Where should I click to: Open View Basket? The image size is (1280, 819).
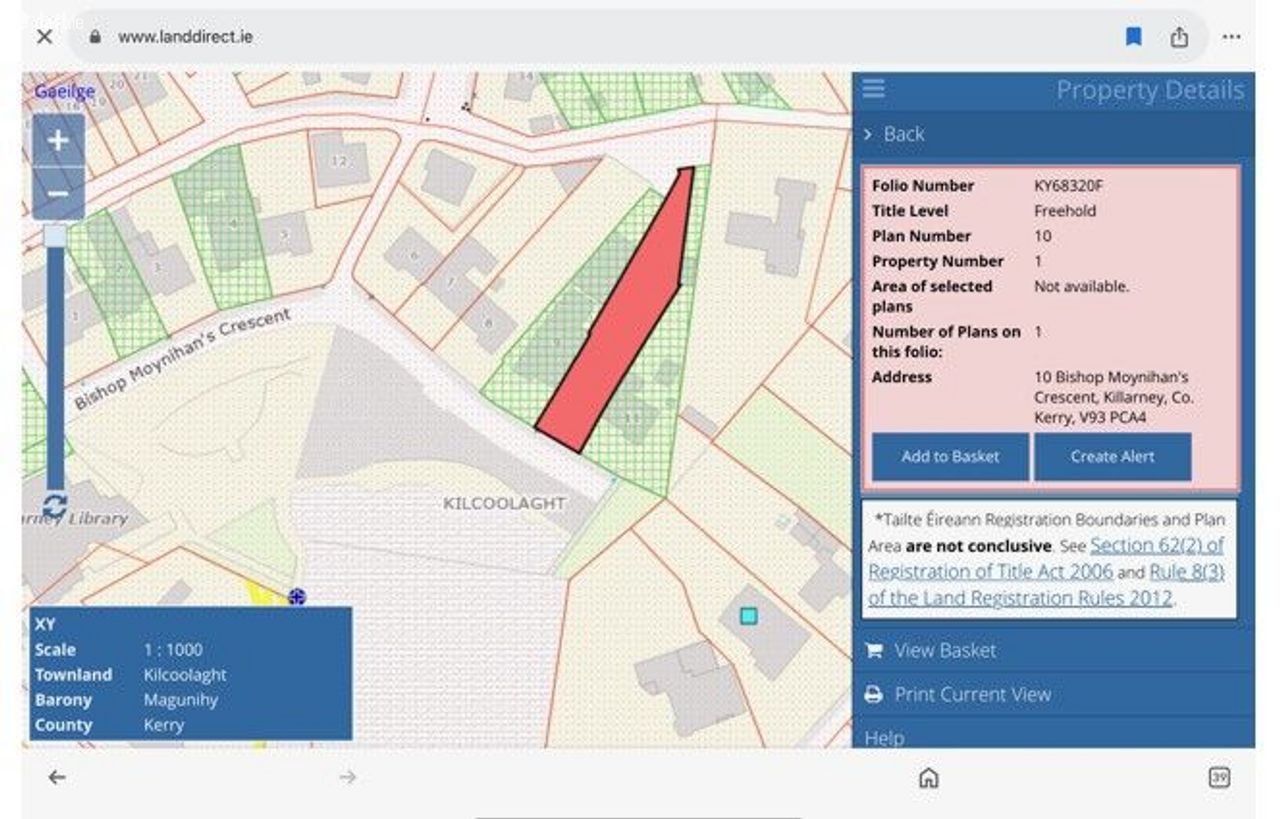(944, 651)
